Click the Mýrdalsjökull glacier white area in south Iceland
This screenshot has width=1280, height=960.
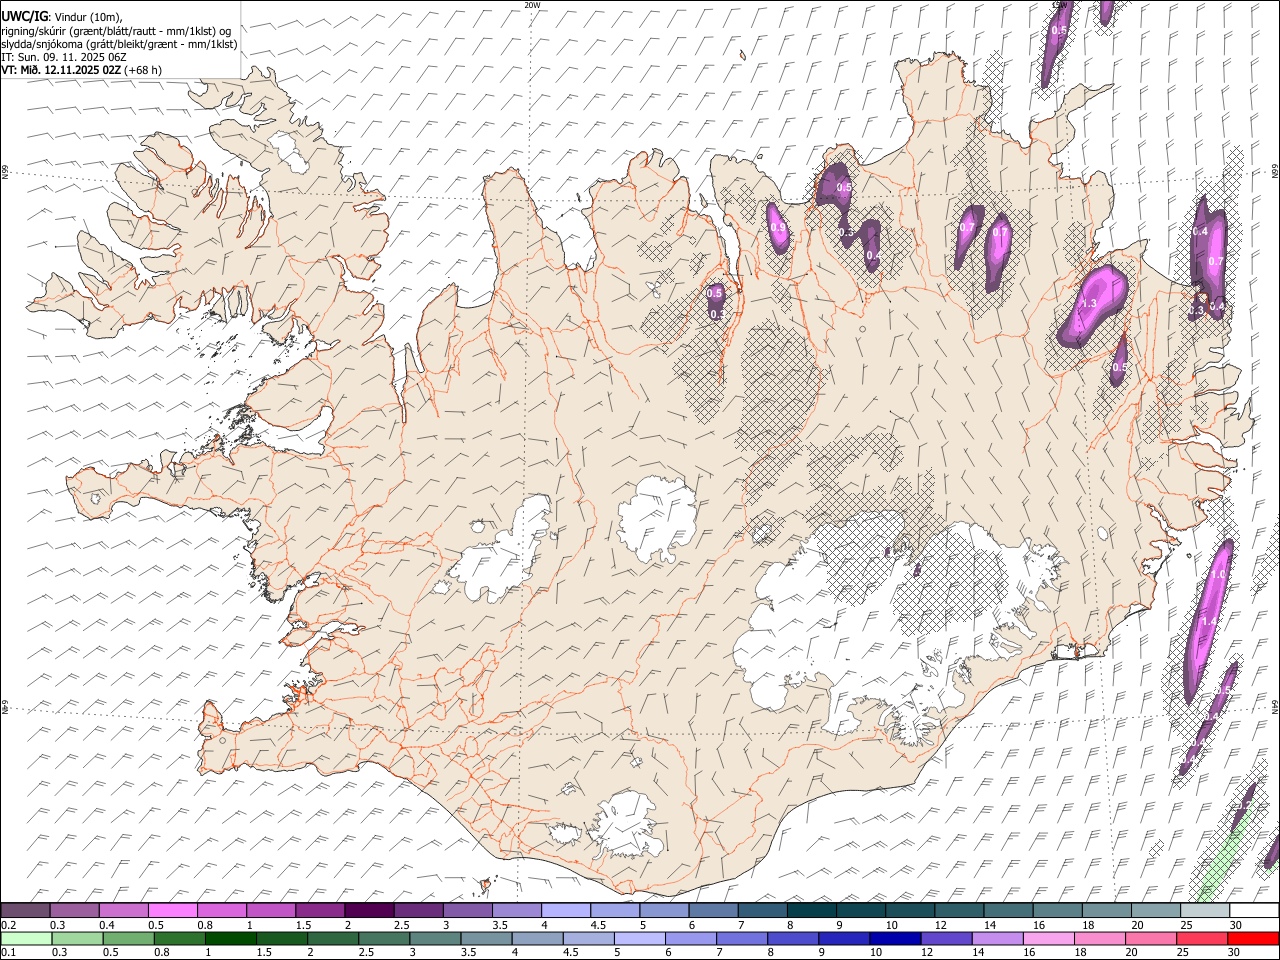pyautogui.click(x=627, y=825)
